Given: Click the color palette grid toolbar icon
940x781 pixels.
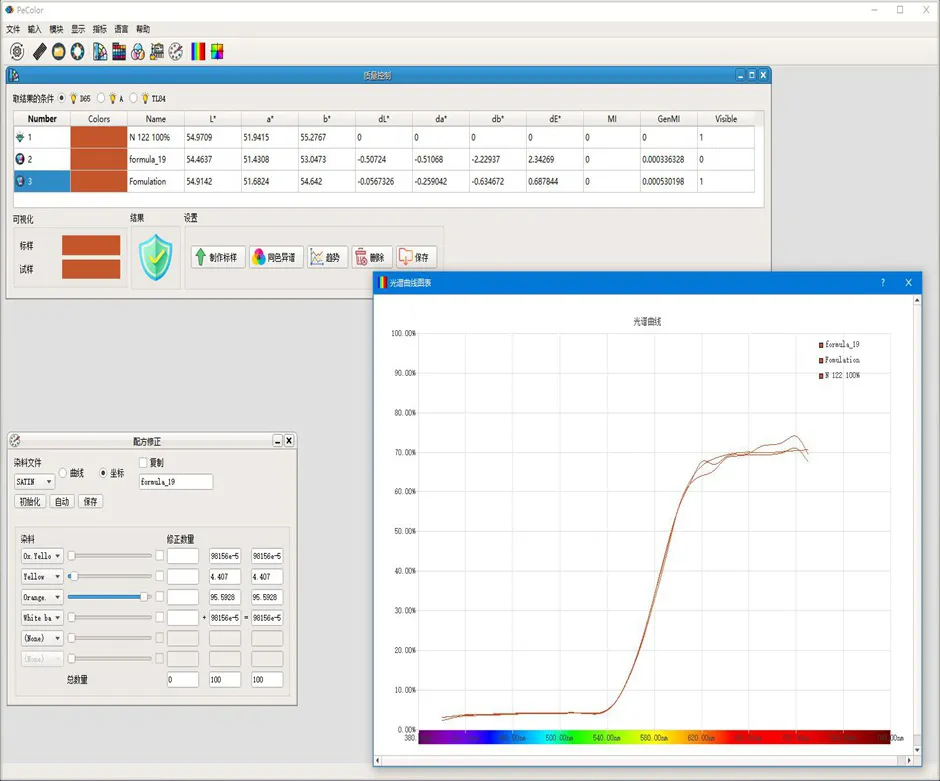Looking at the screenshot, I should [x=118, y=51].
